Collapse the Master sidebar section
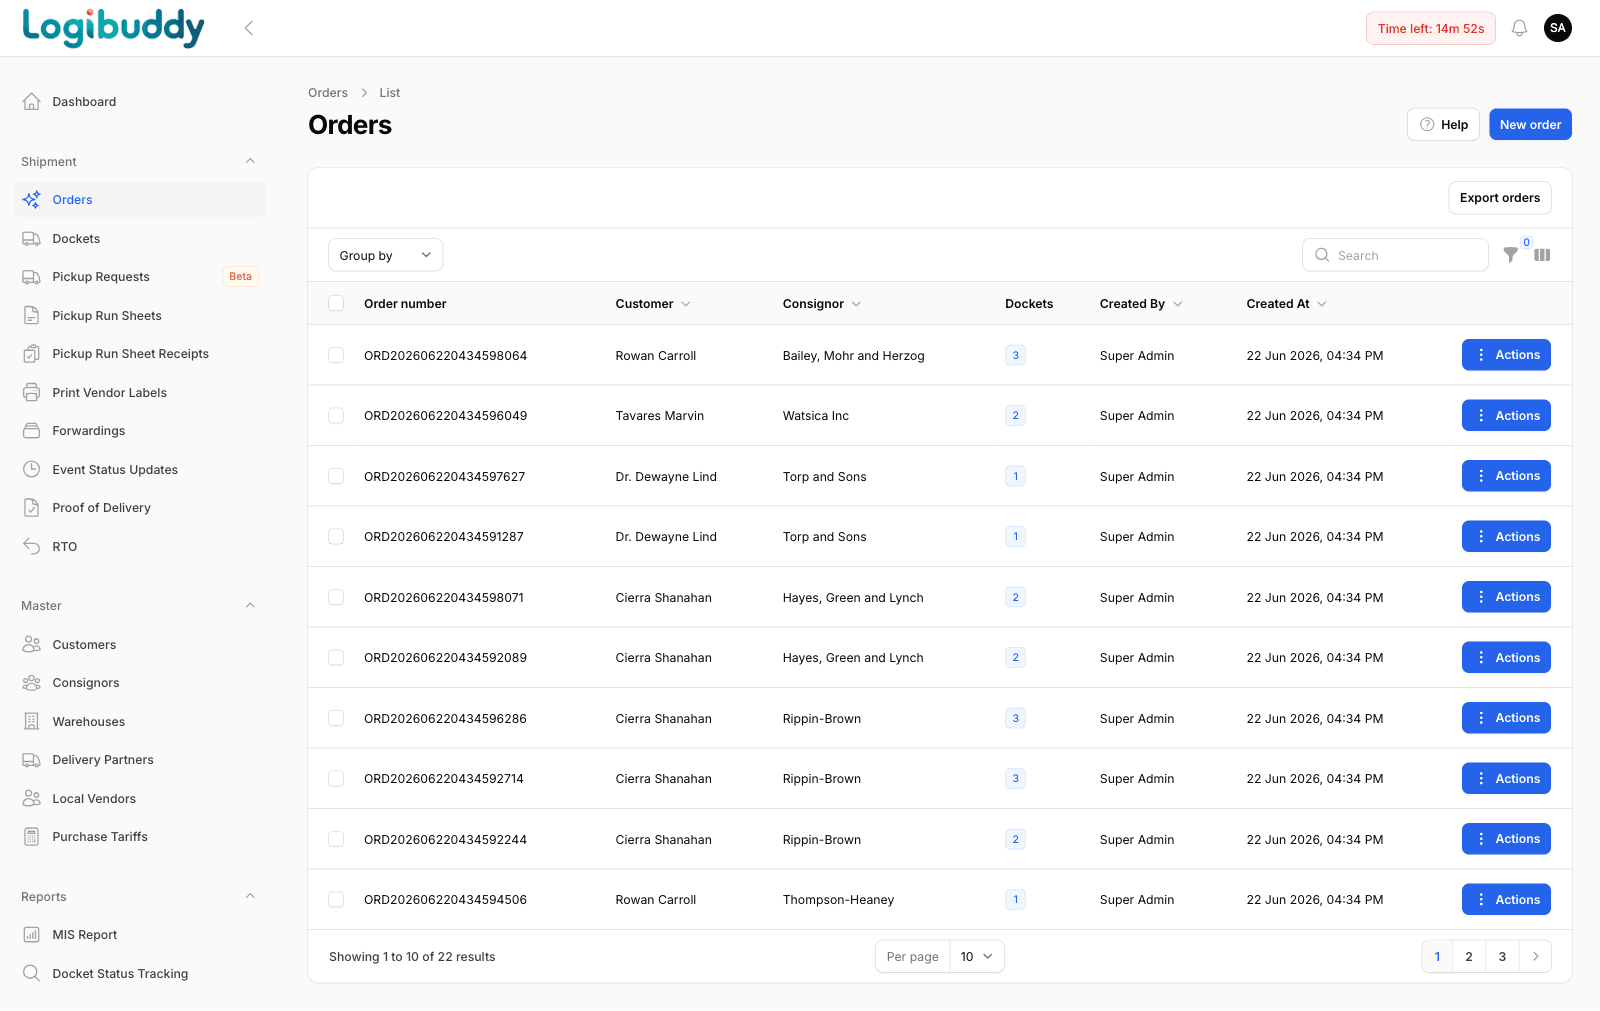Screen dimensions: 1600x1011 click(x=250, y=605)
